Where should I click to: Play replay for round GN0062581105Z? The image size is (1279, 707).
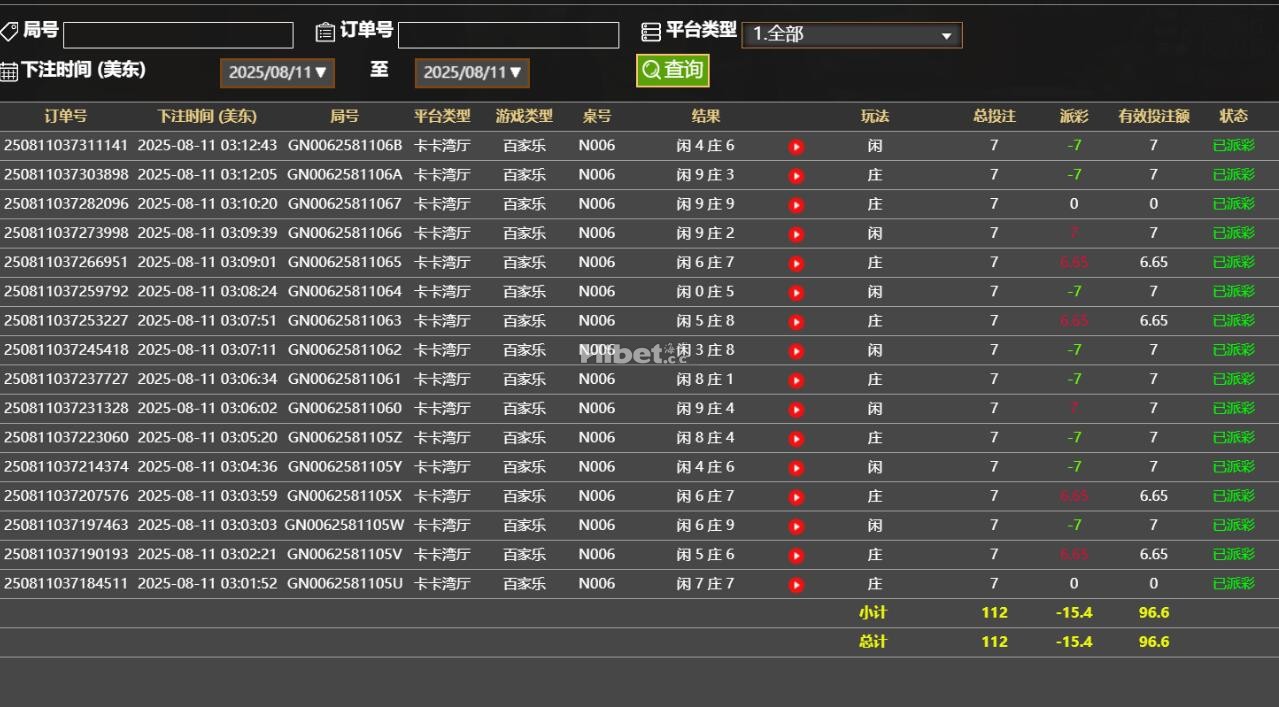tap(796, 439)
